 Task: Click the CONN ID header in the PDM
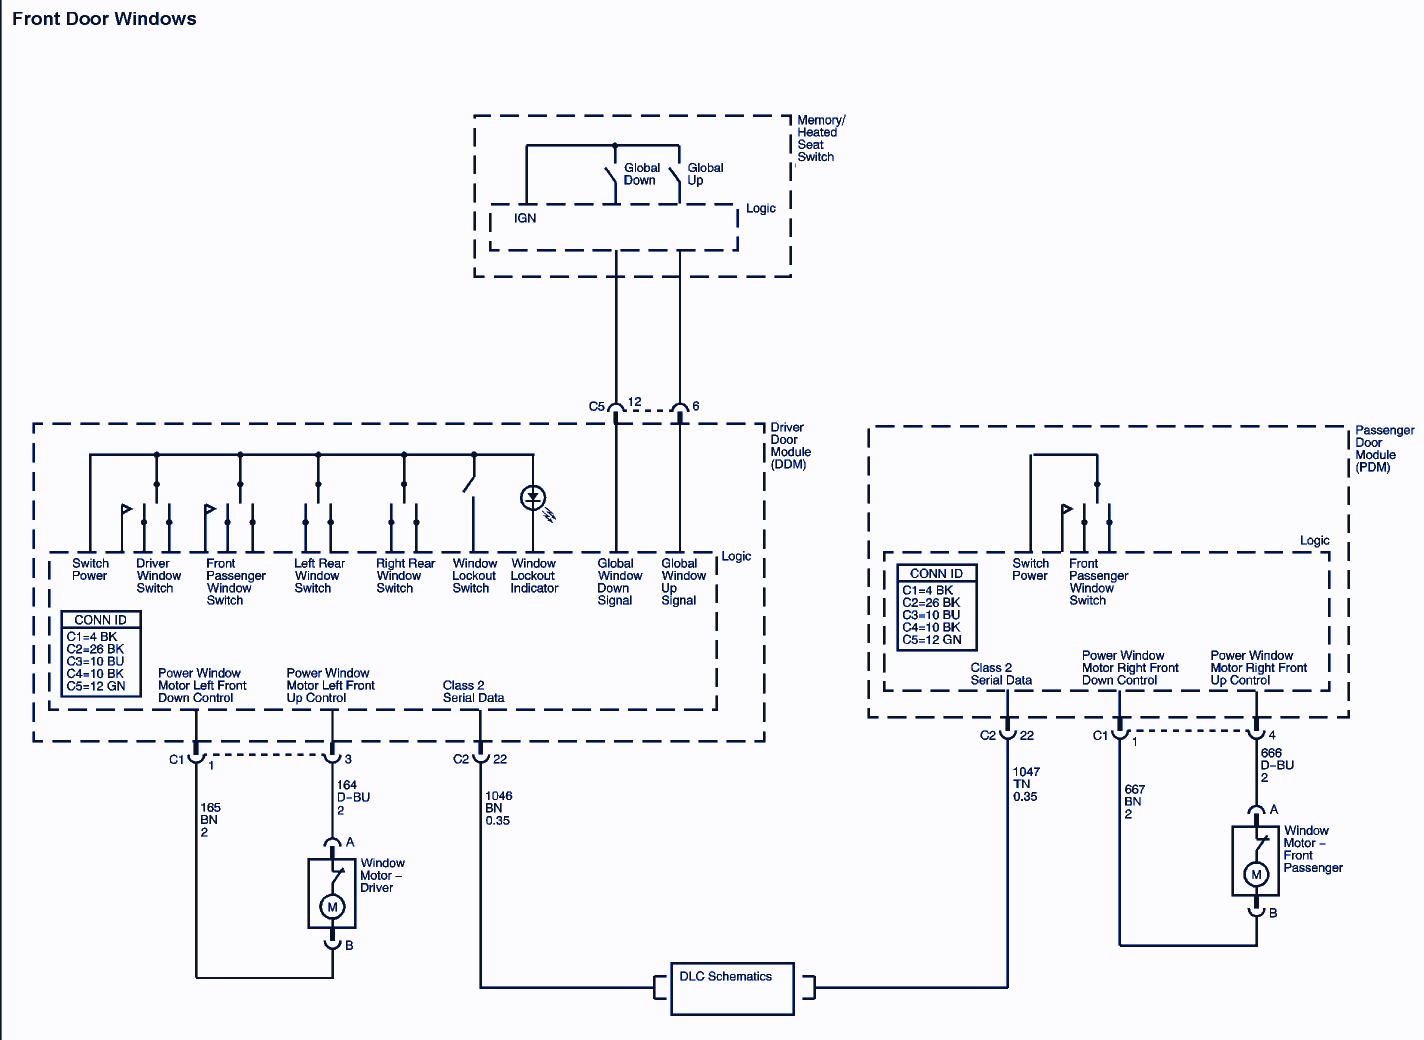(936, 574)
